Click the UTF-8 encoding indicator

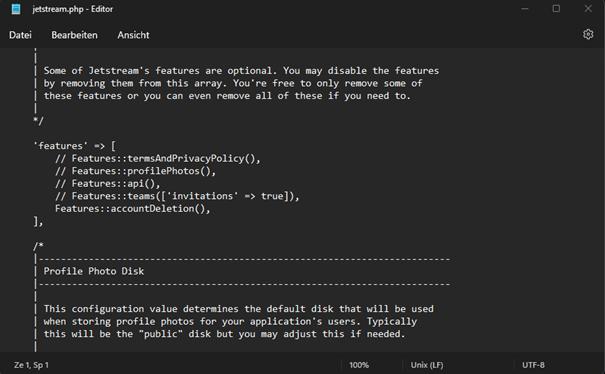[x=533, y=365]
